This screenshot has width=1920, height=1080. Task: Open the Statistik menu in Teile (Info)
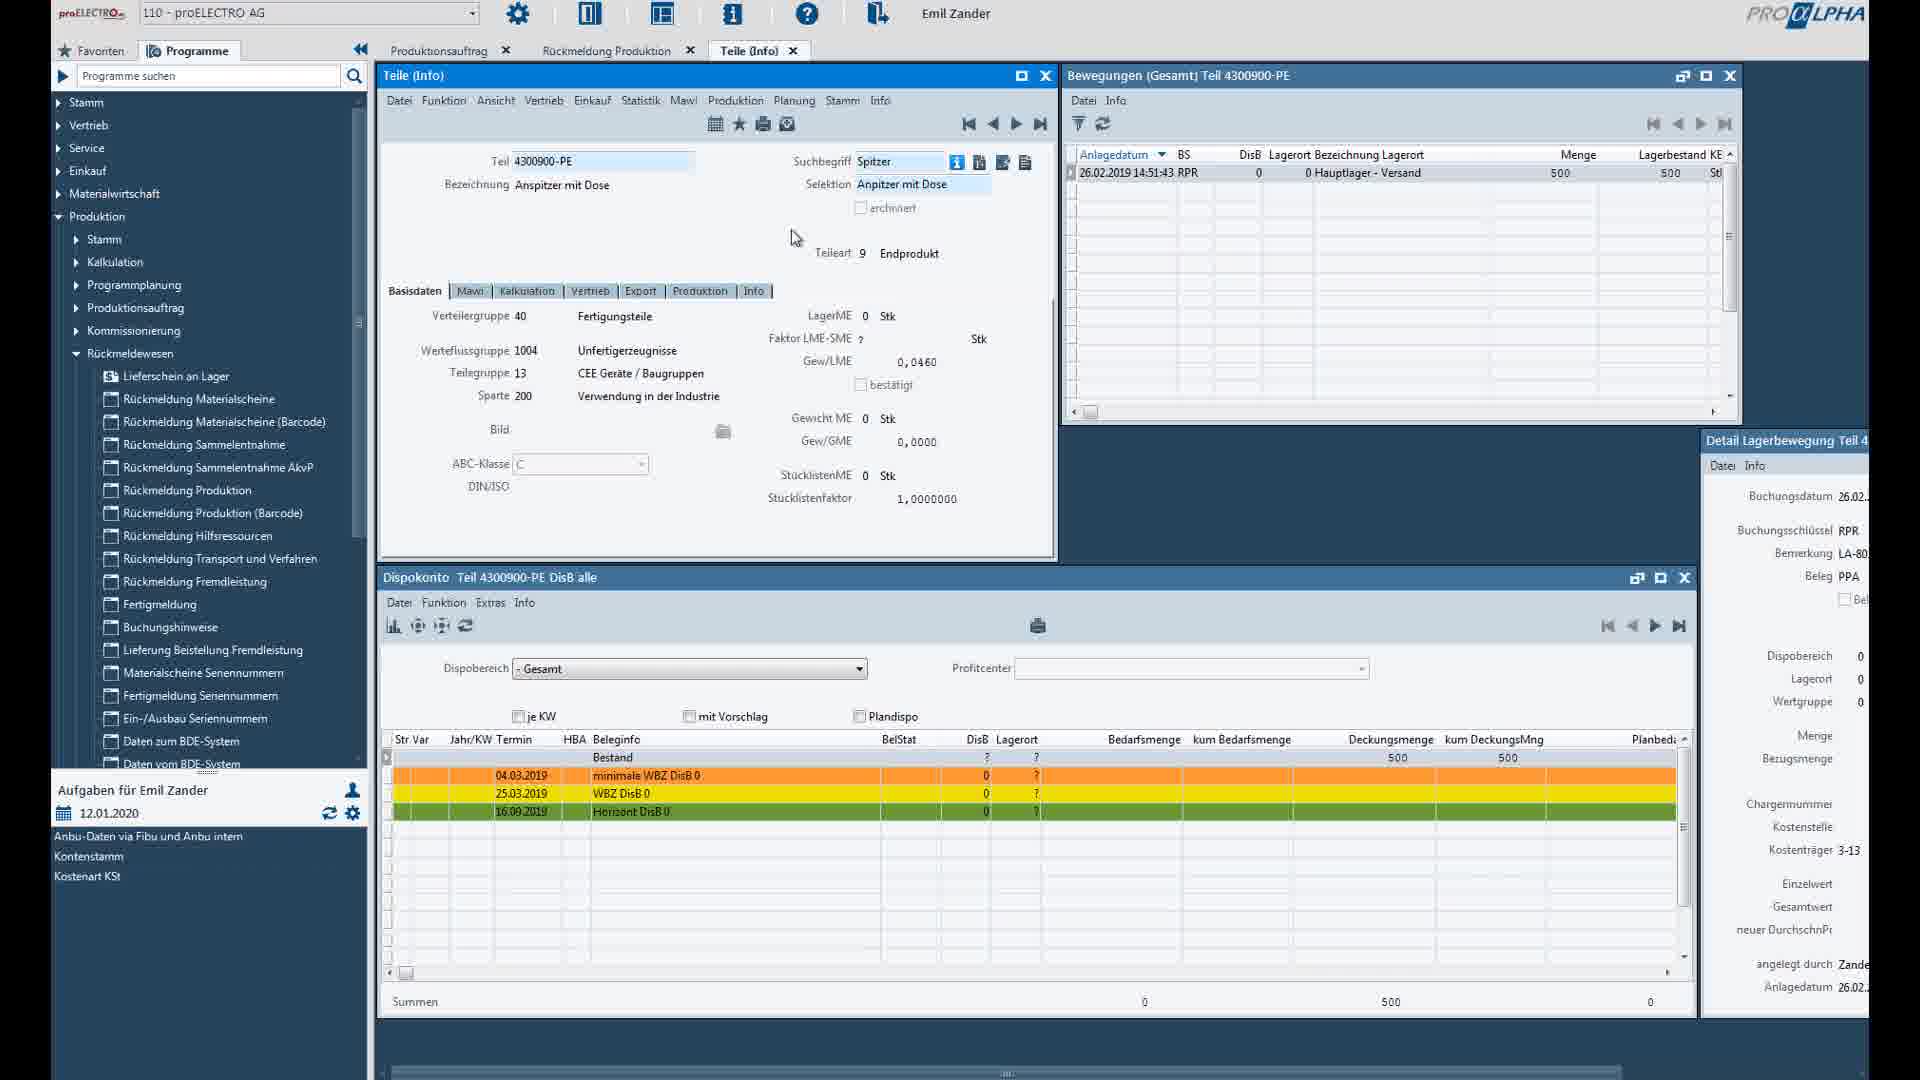(640, 101)
